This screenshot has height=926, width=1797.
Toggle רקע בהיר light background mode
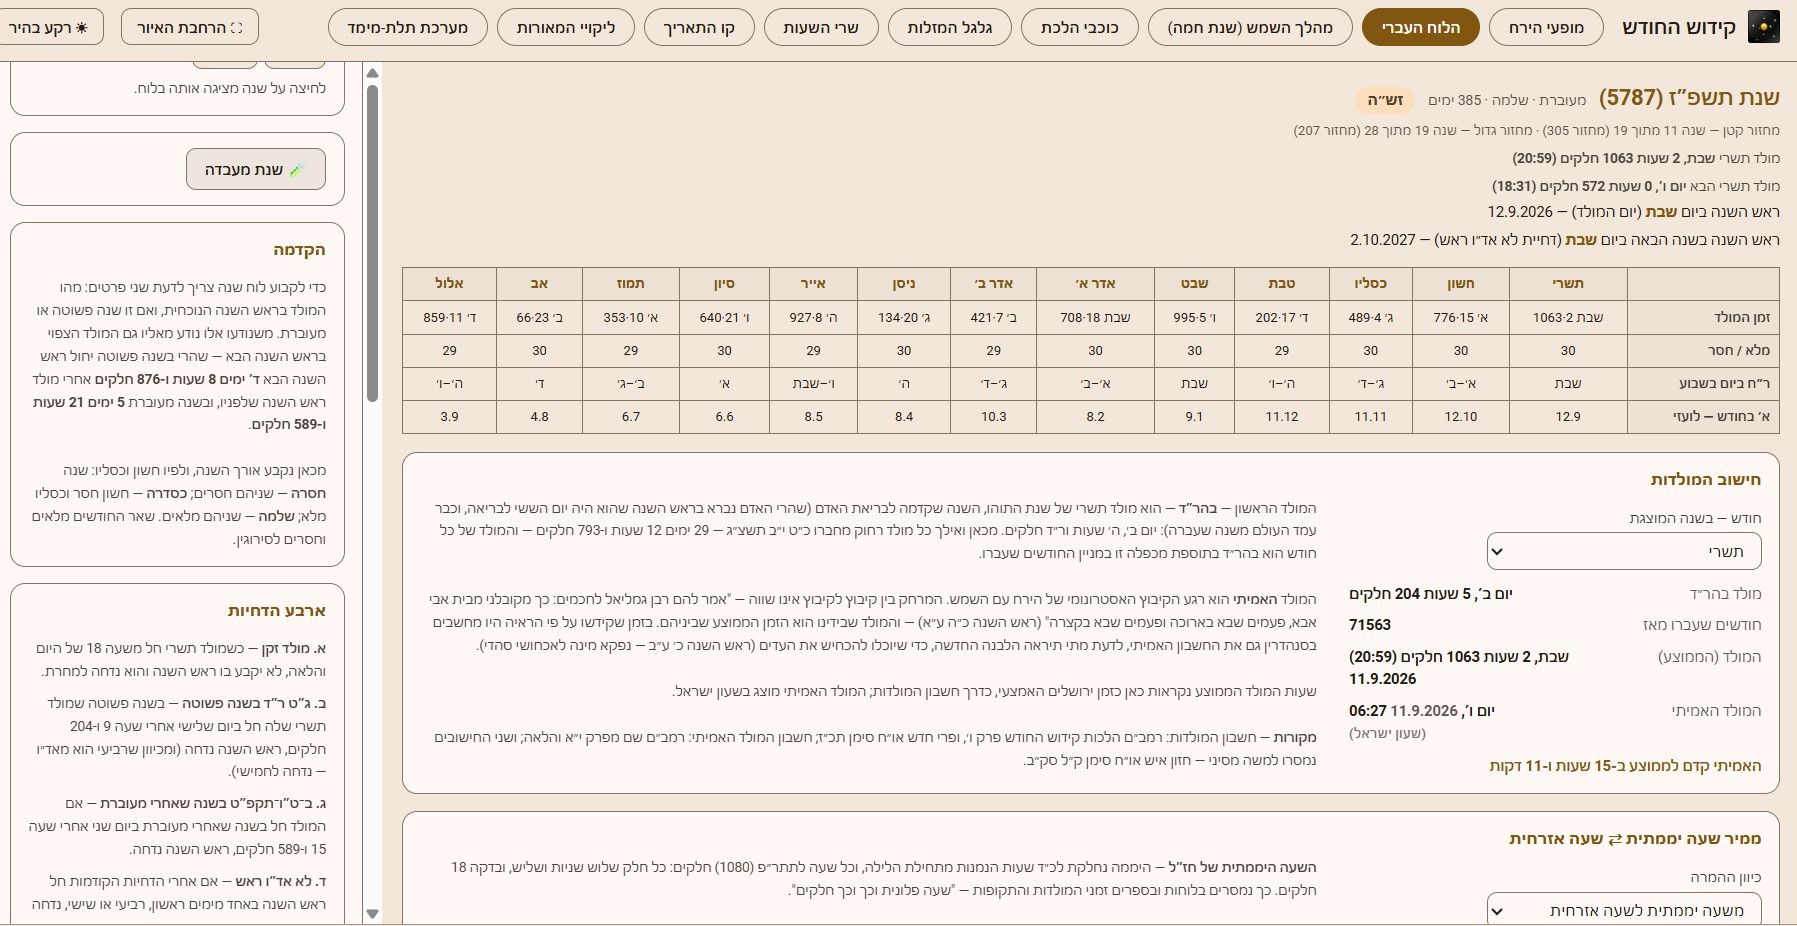tap(50, 28)
